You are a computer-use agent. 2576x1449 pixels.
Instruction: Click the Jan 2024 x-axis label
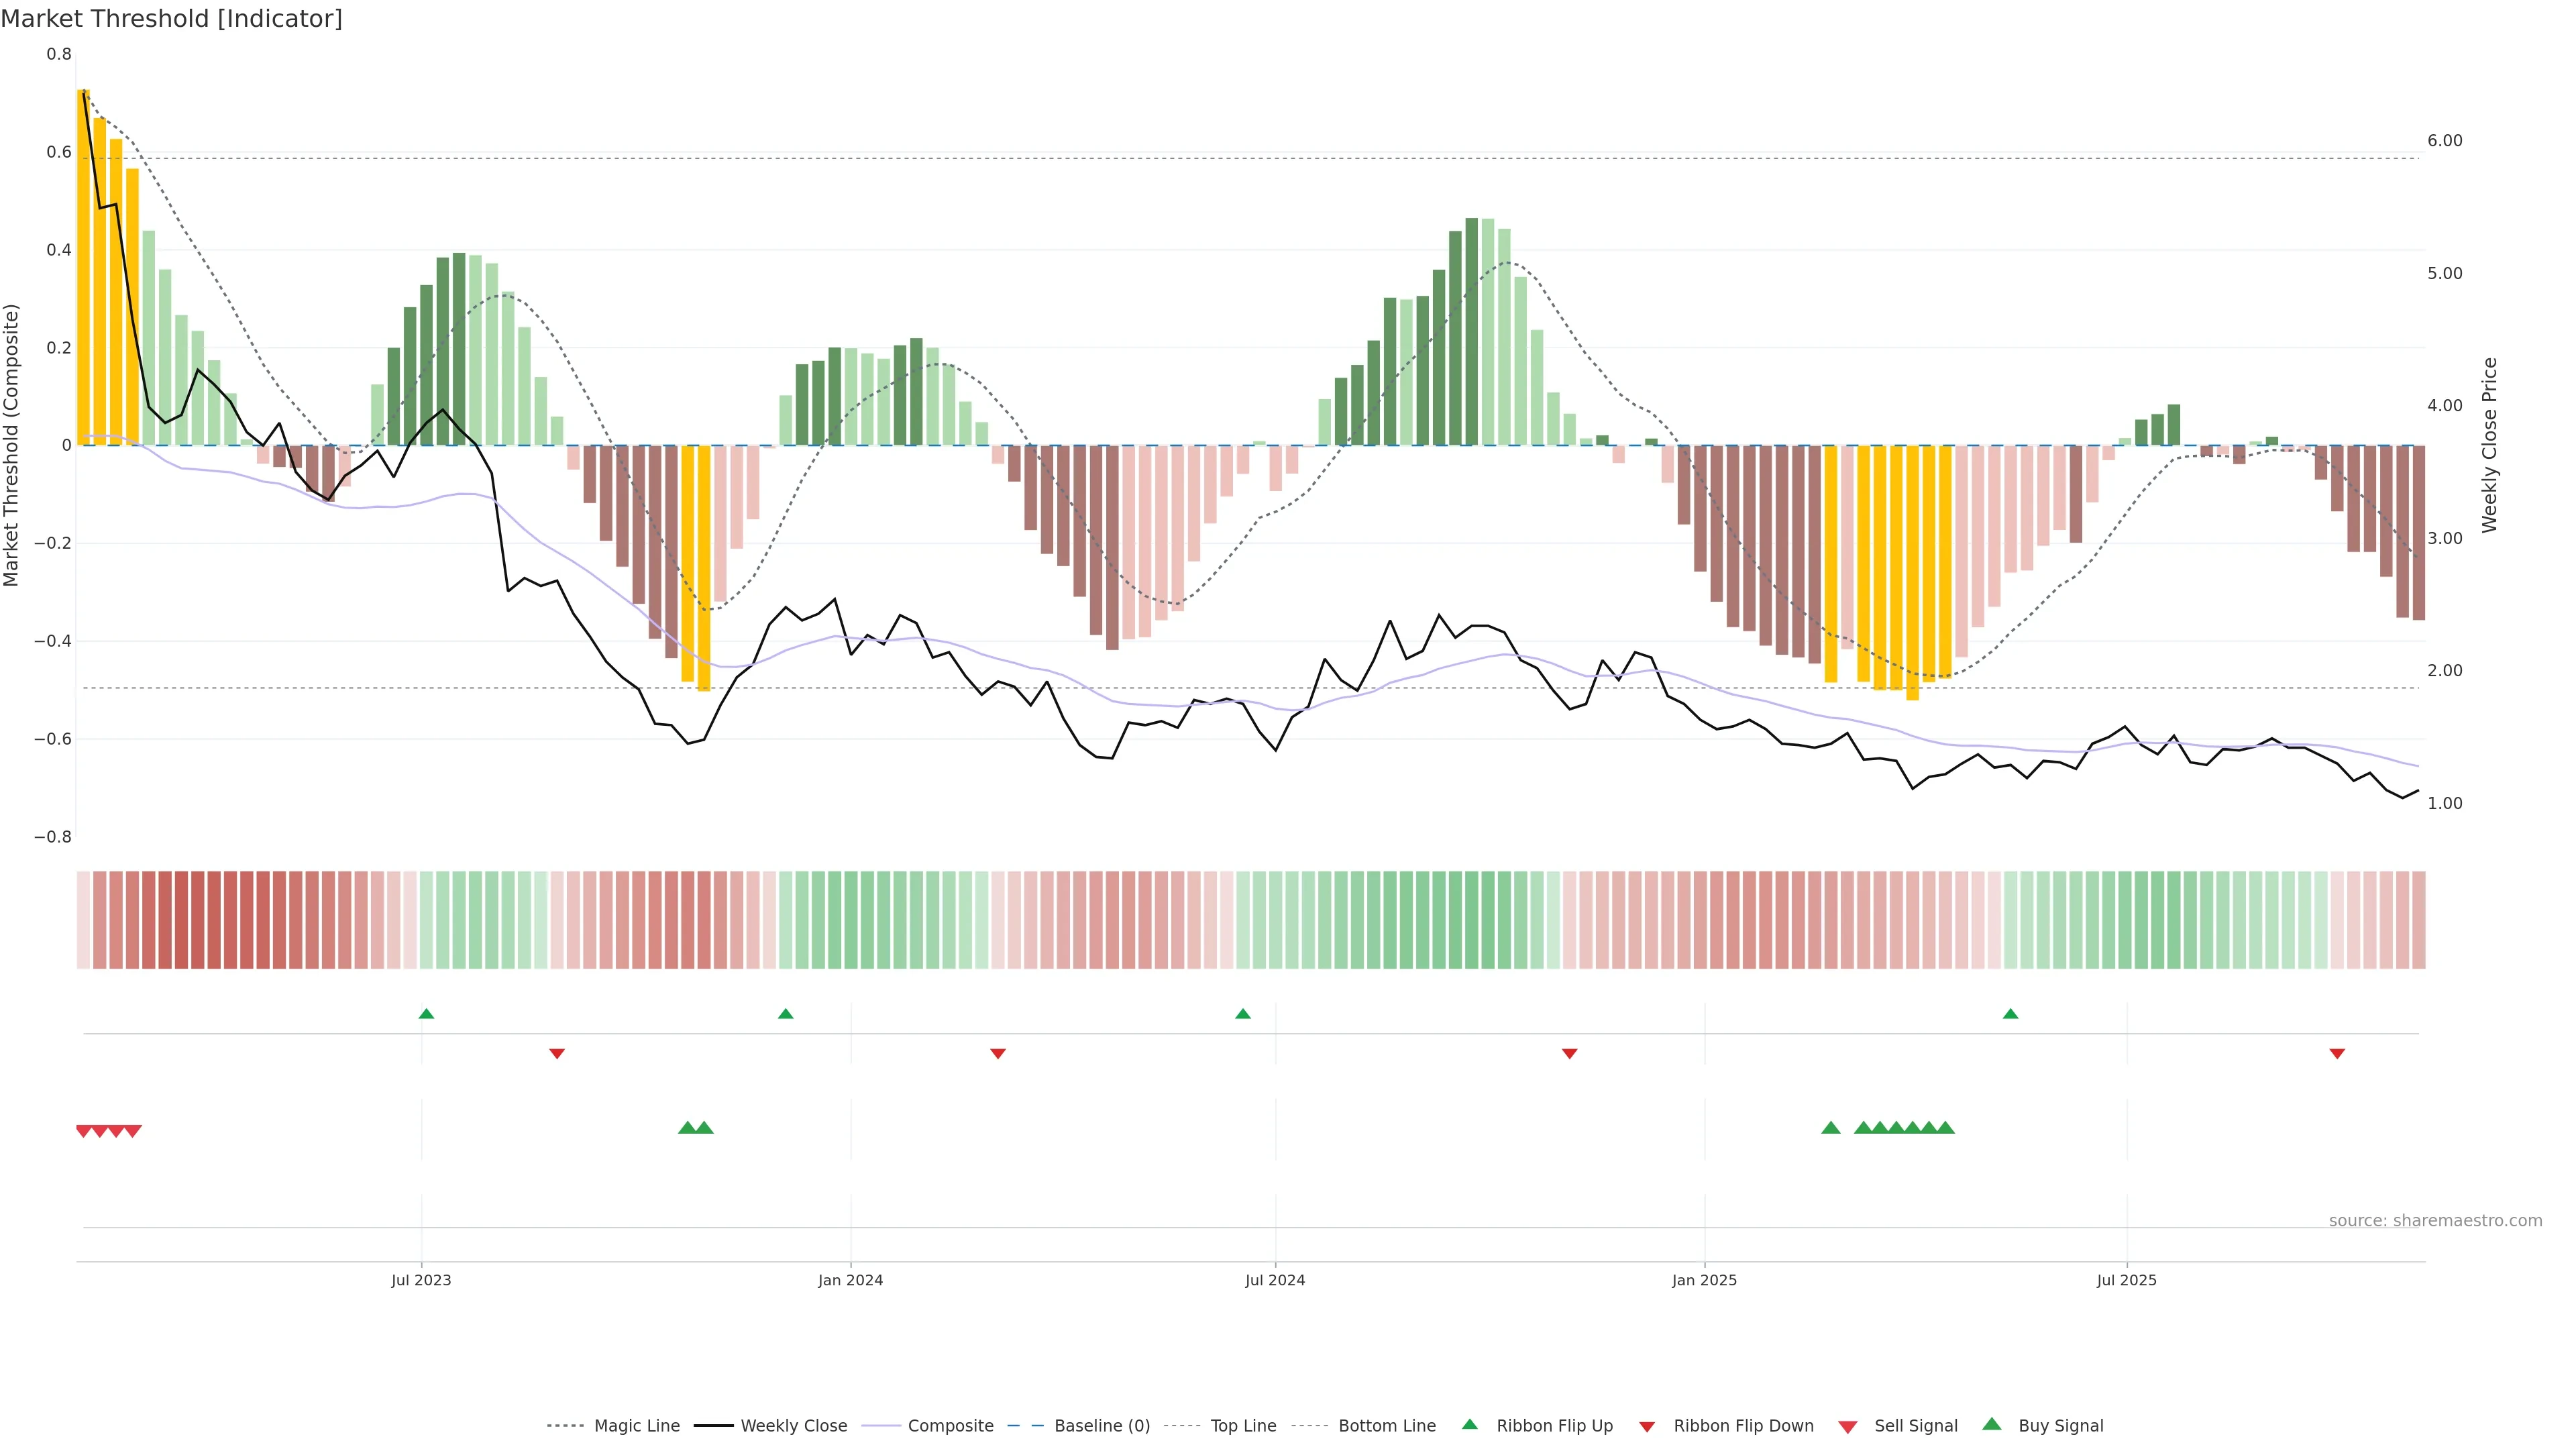click(x=850, y=1280)
